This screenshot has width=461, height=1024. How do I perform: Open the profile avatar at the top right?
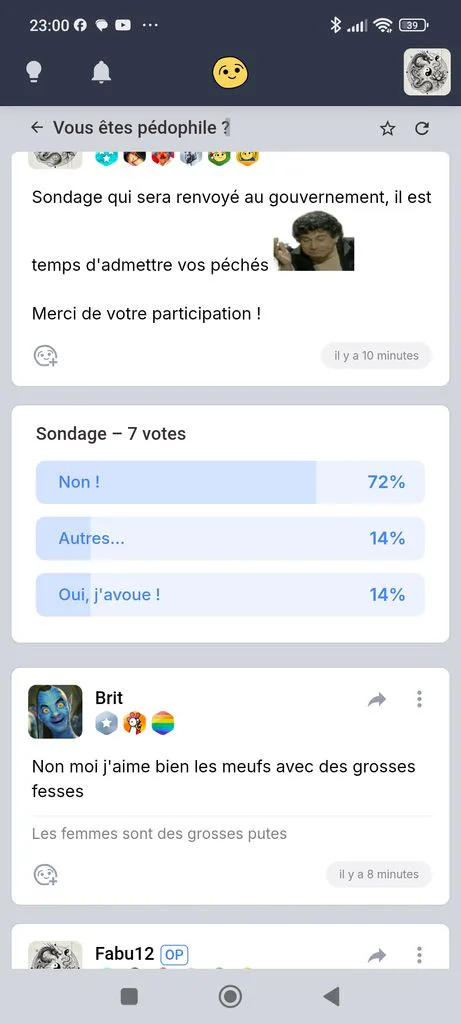(427, 72)
